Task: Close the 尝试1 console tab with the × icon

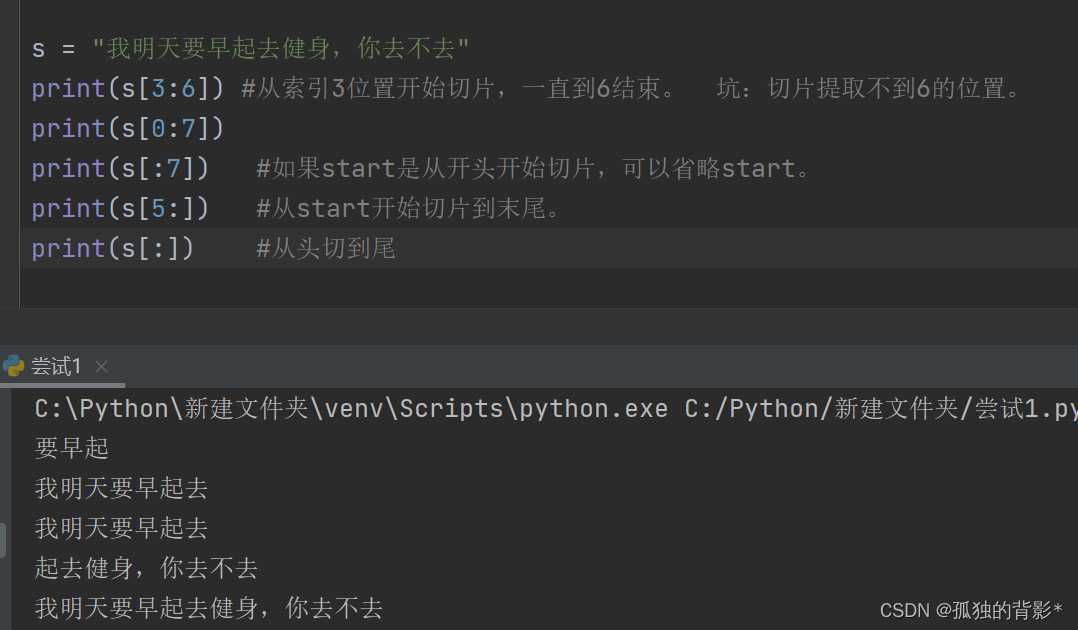Action: click(100, 367)
